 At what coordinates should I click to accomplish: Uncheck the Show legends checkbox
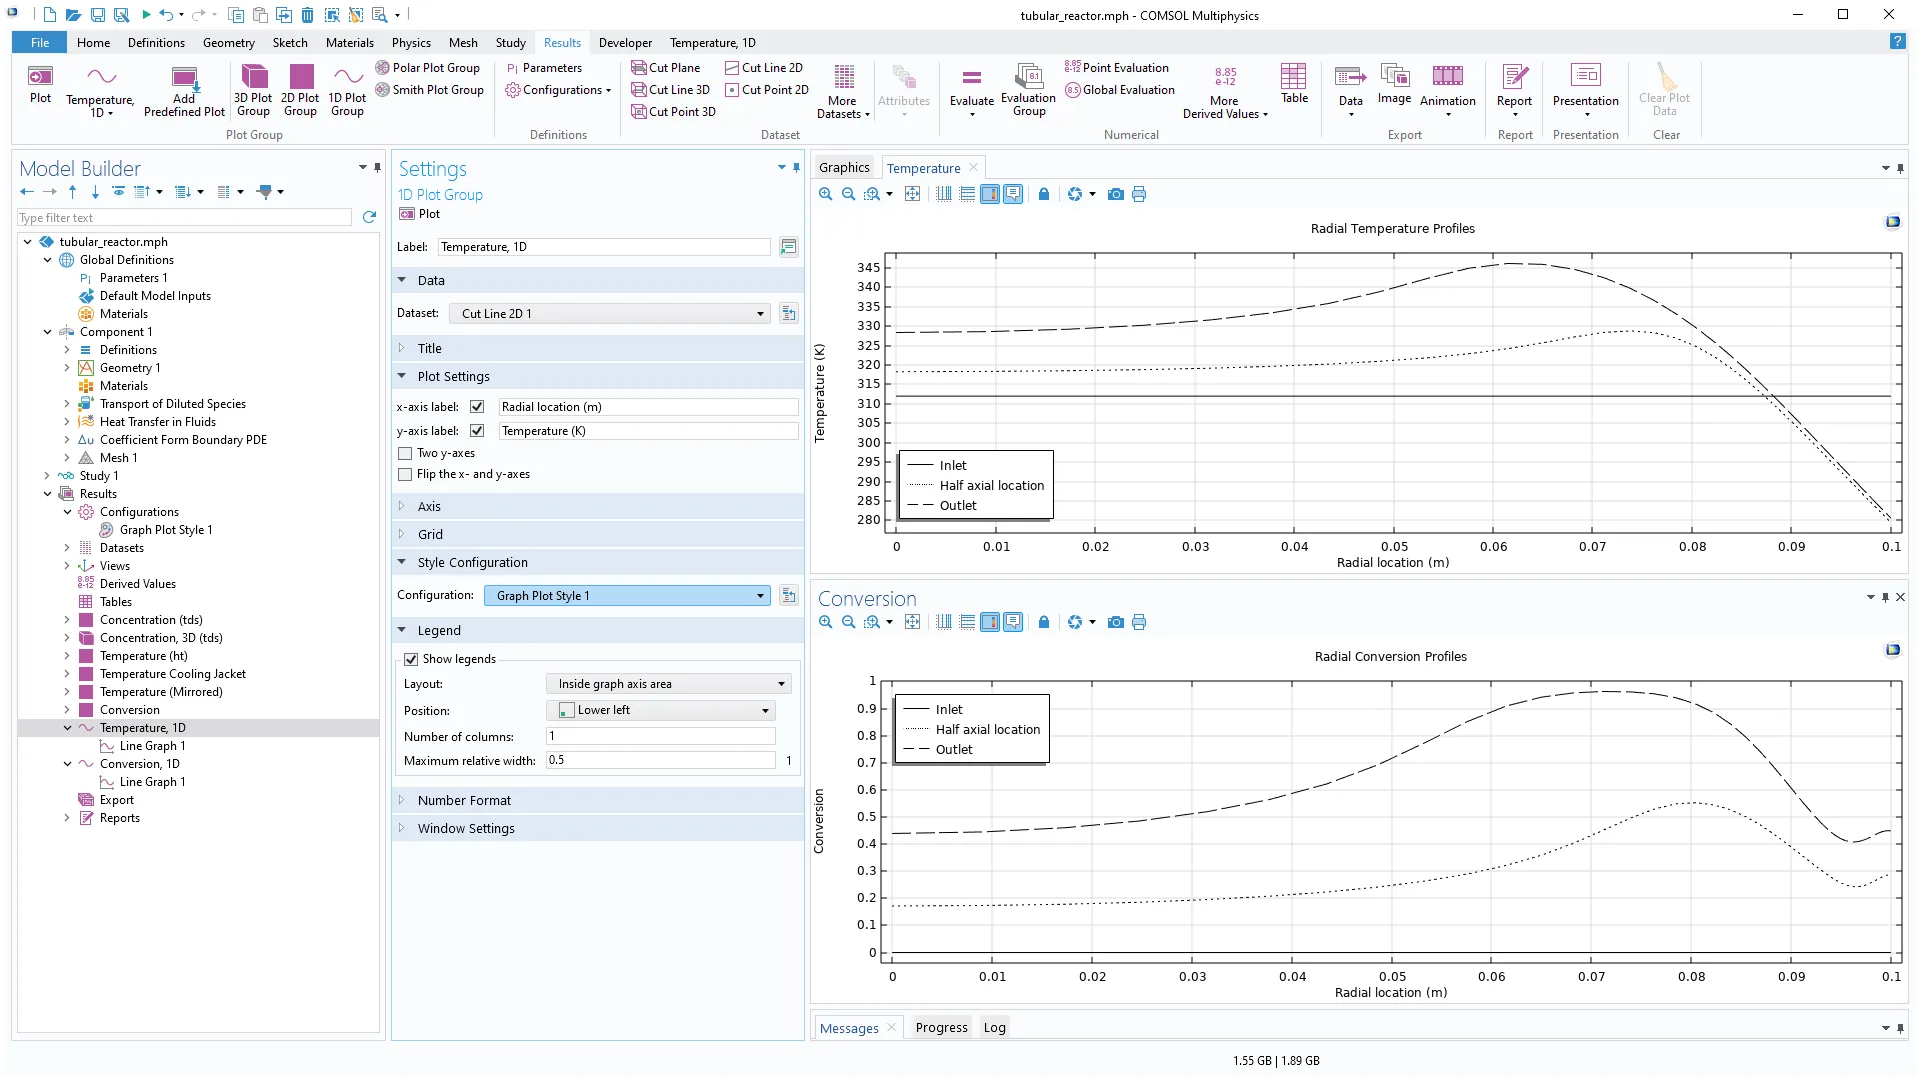coord(411,660)
